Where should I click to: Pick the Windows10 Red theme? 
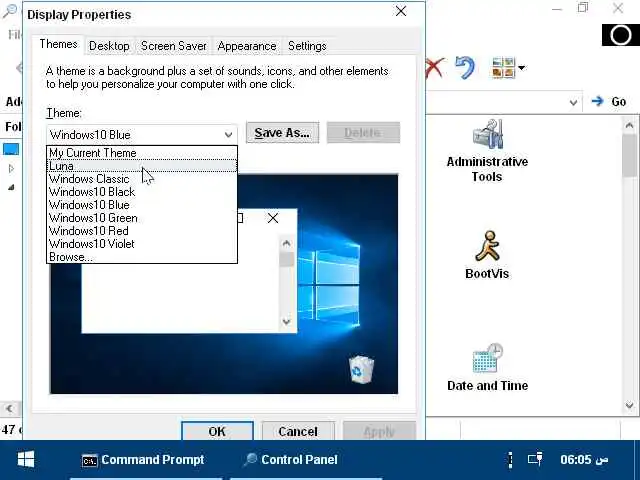142,231
